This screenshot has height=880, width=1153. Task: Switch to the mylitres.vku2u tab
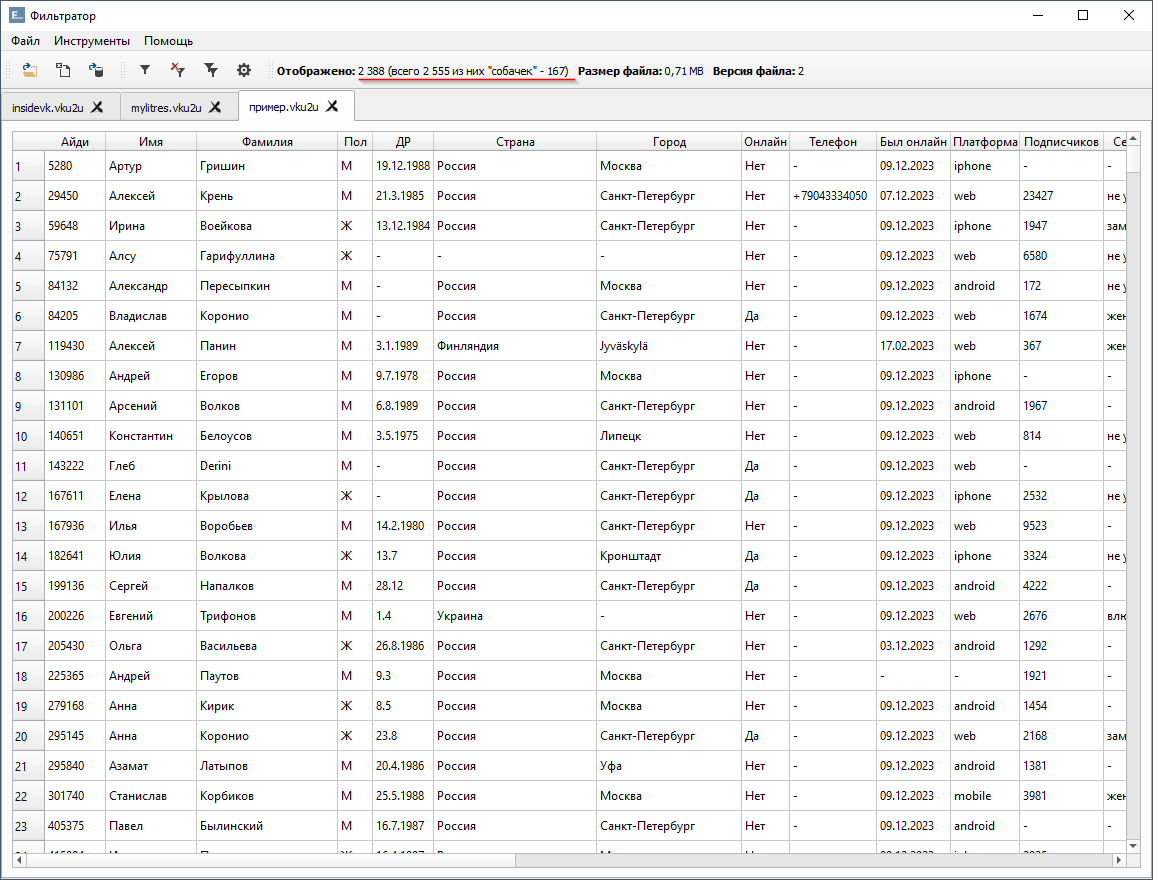pos(166,108)
